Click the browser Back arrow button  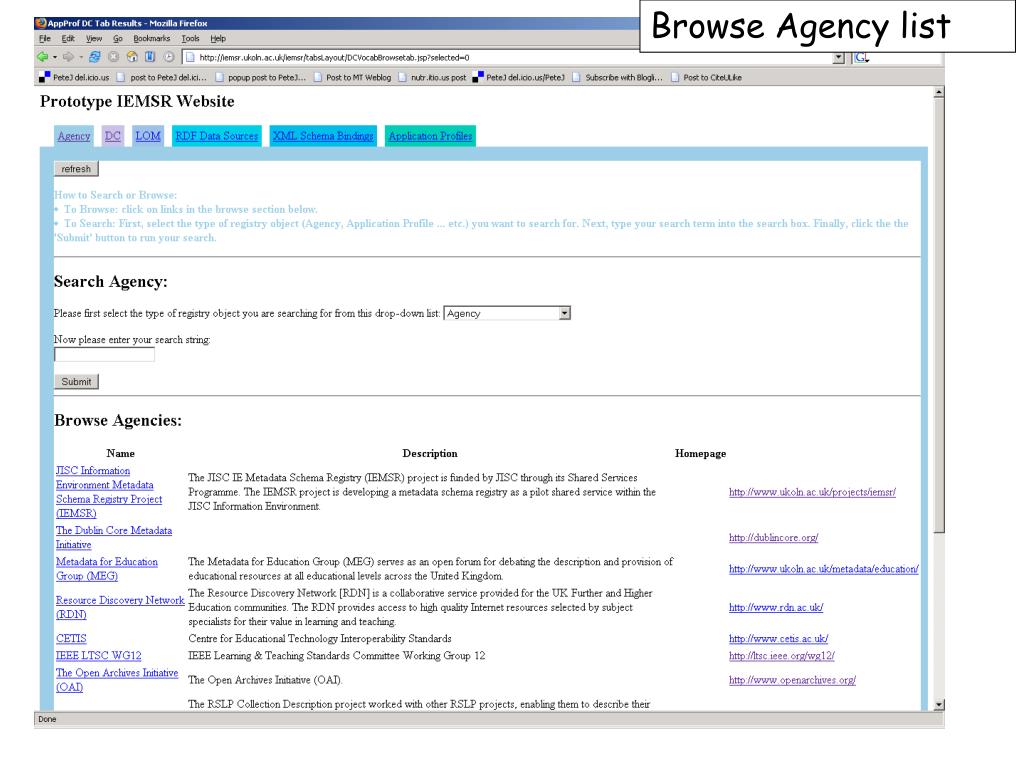[x=43, y=57]
